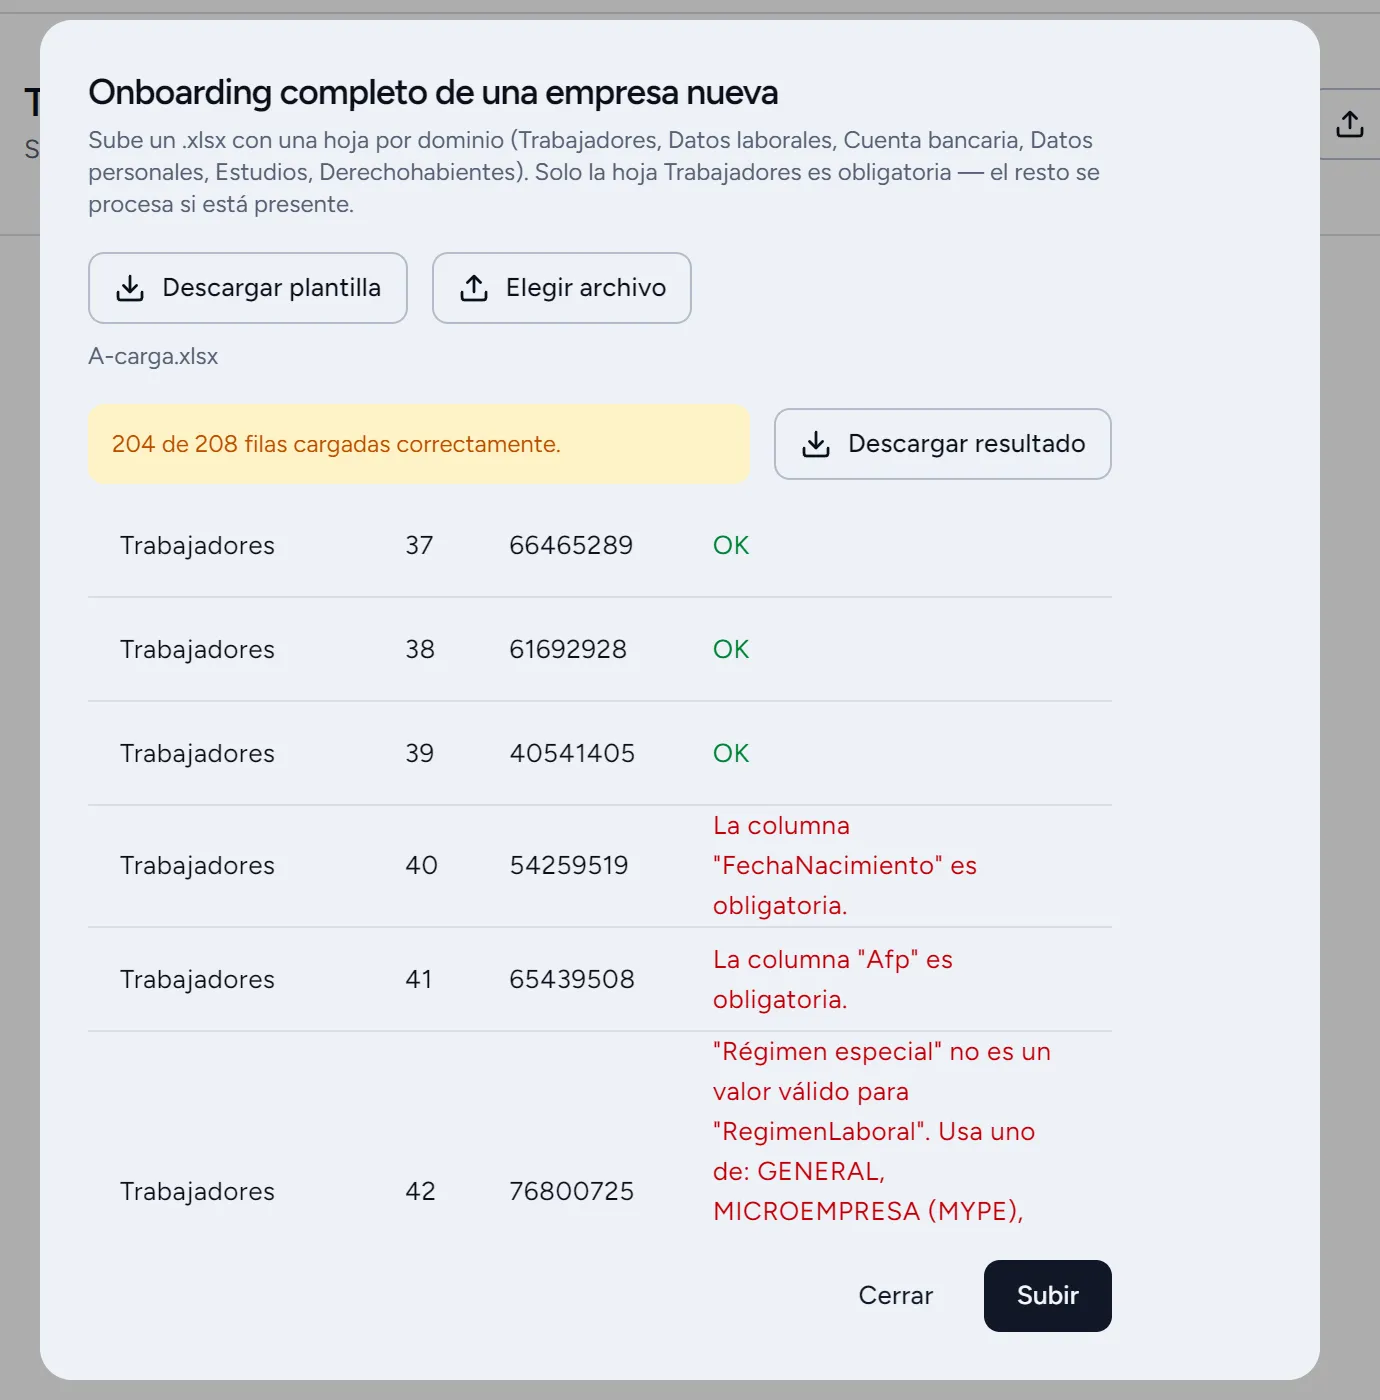
Task: Click the download icon in Descargar plantilla
Action: 130,288
